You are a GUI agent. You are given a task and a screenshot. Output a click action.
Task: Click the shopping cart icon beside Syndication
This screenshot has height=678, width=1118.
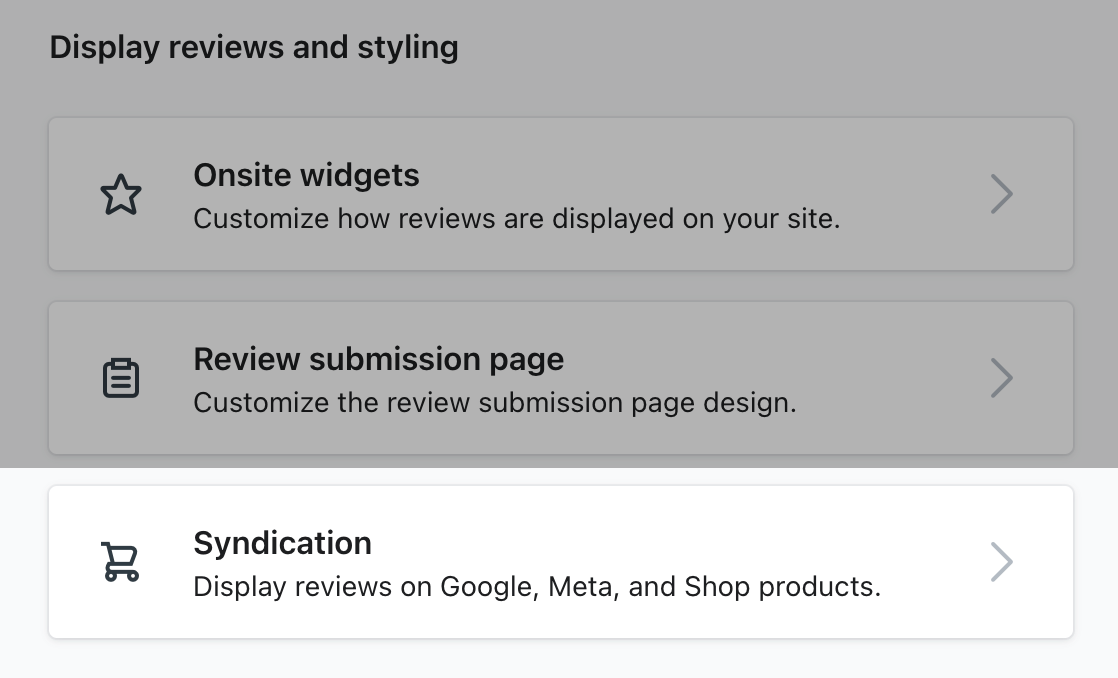[121, 562]
